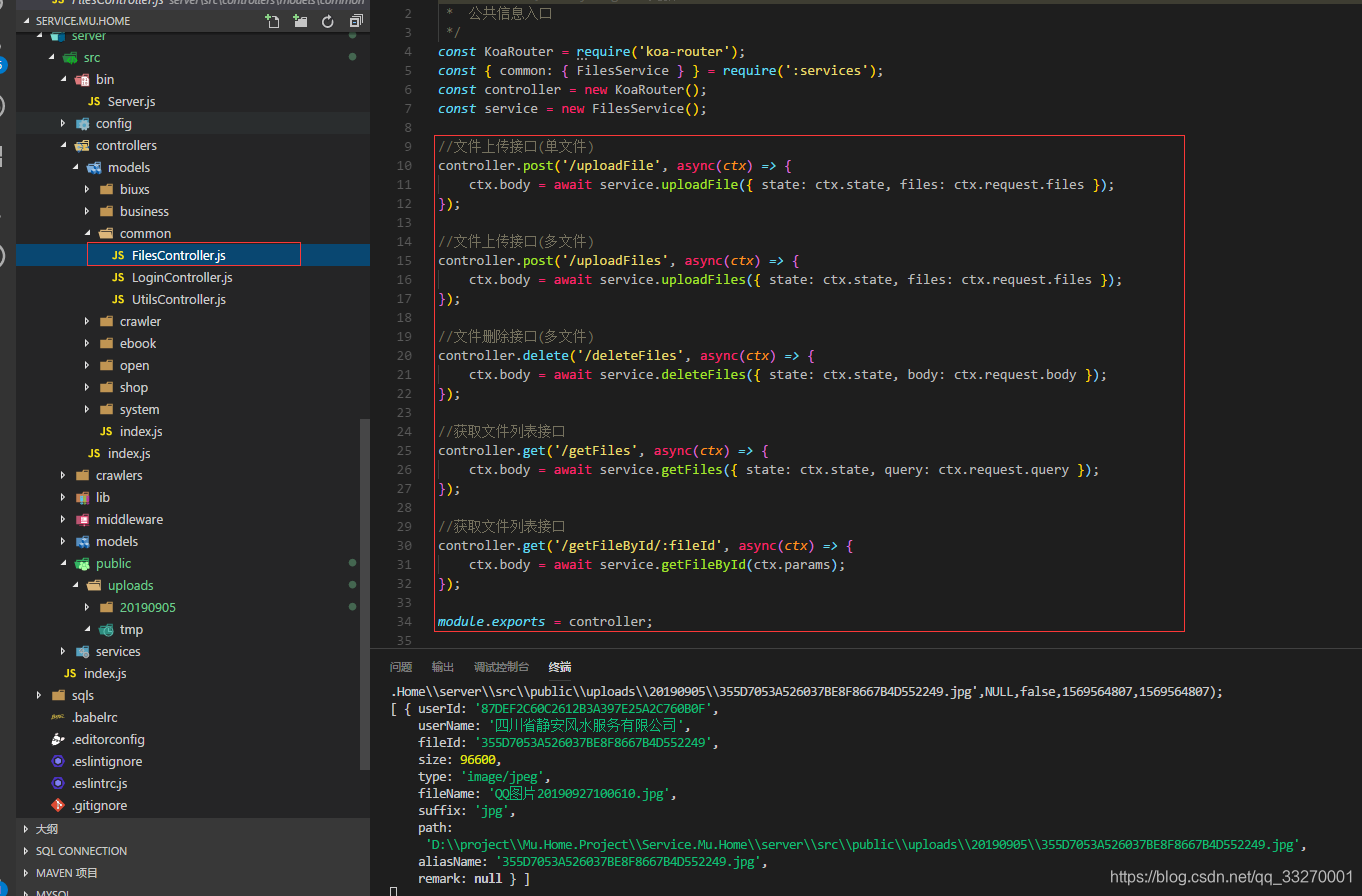Open the 问题 panel tab
1362x896 pixels.
tap(401, 666)
